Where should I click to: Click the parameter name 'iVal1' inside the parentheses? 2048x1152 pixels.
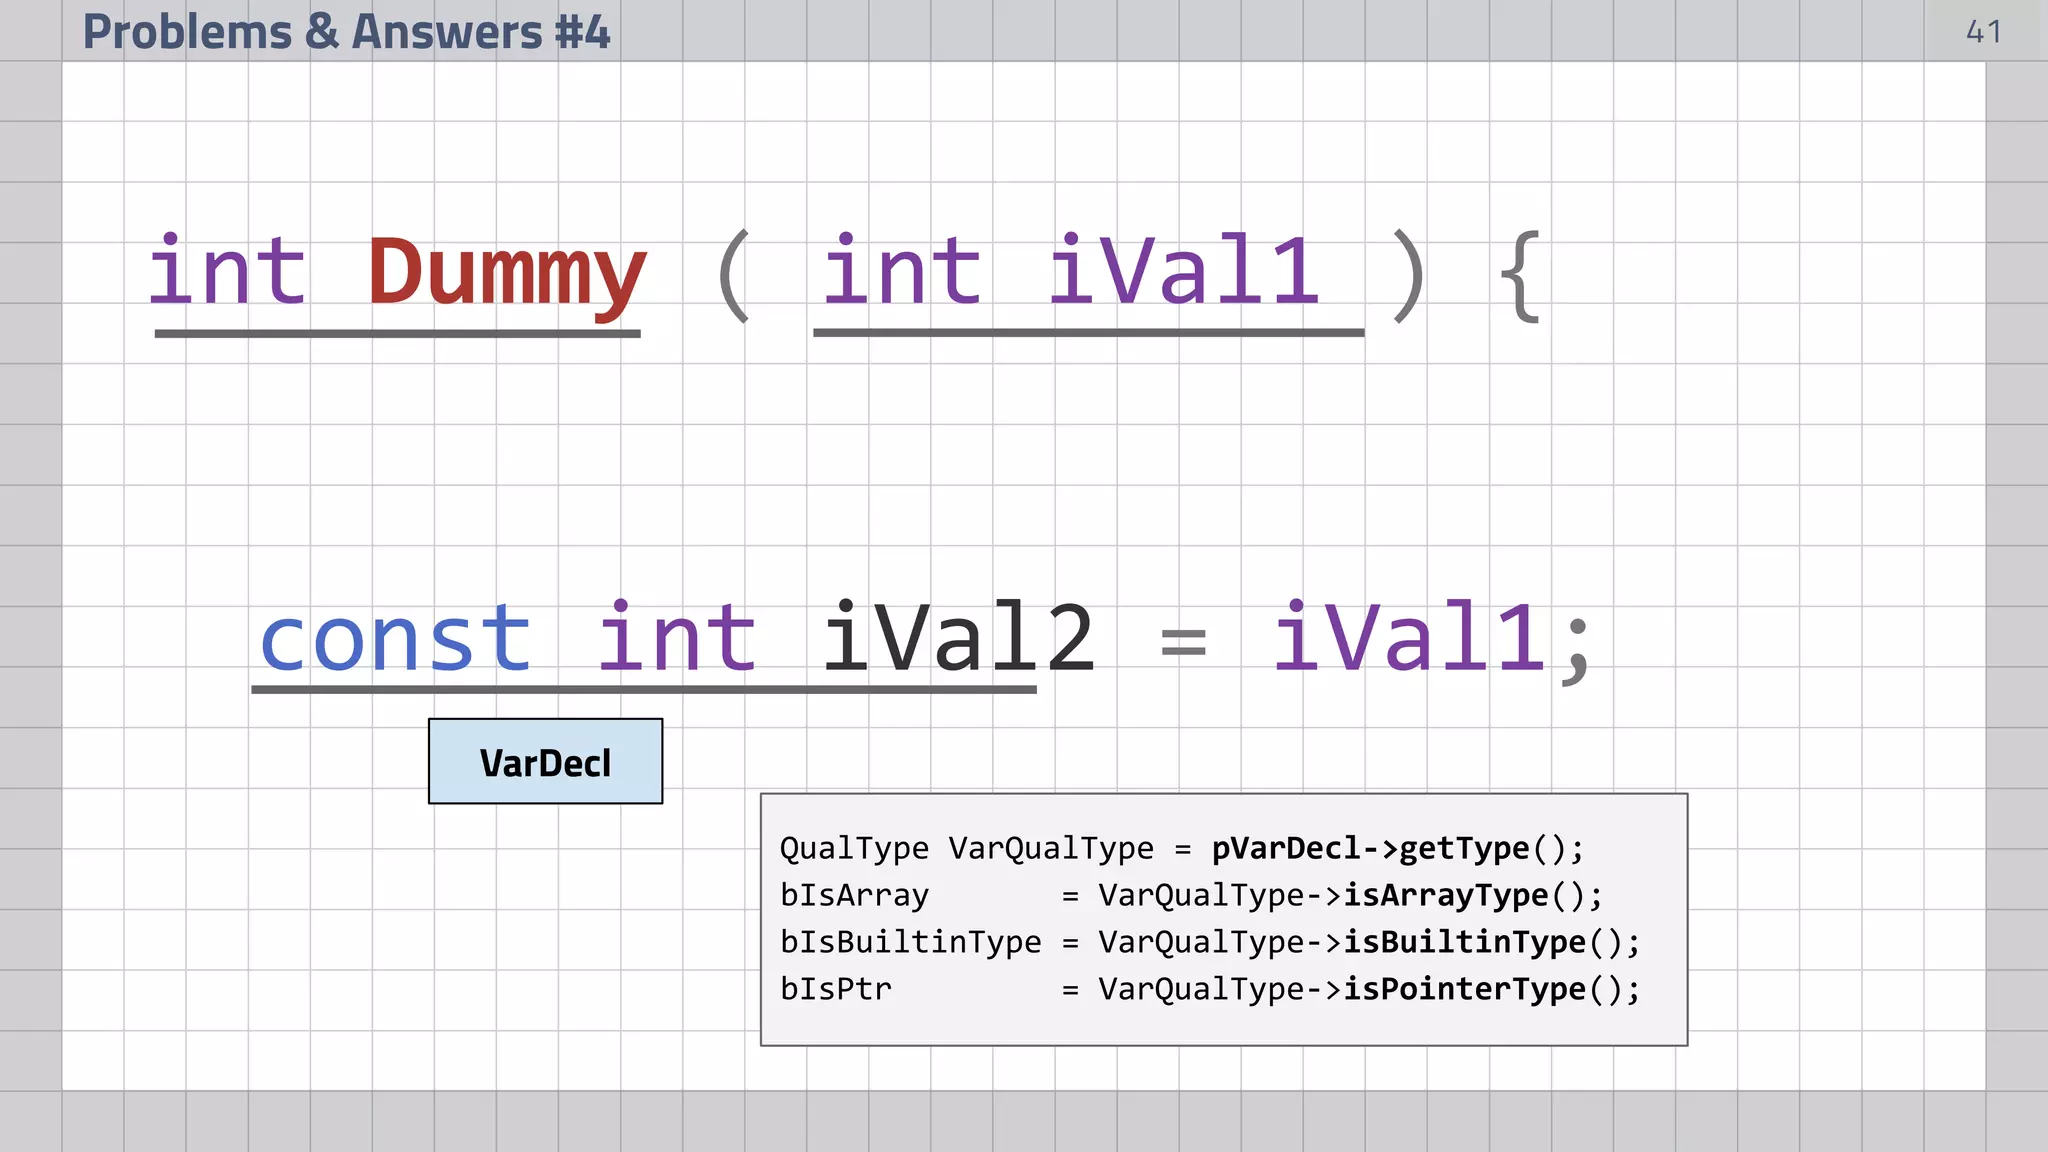pyautogui.click(x=1184, y=269)
